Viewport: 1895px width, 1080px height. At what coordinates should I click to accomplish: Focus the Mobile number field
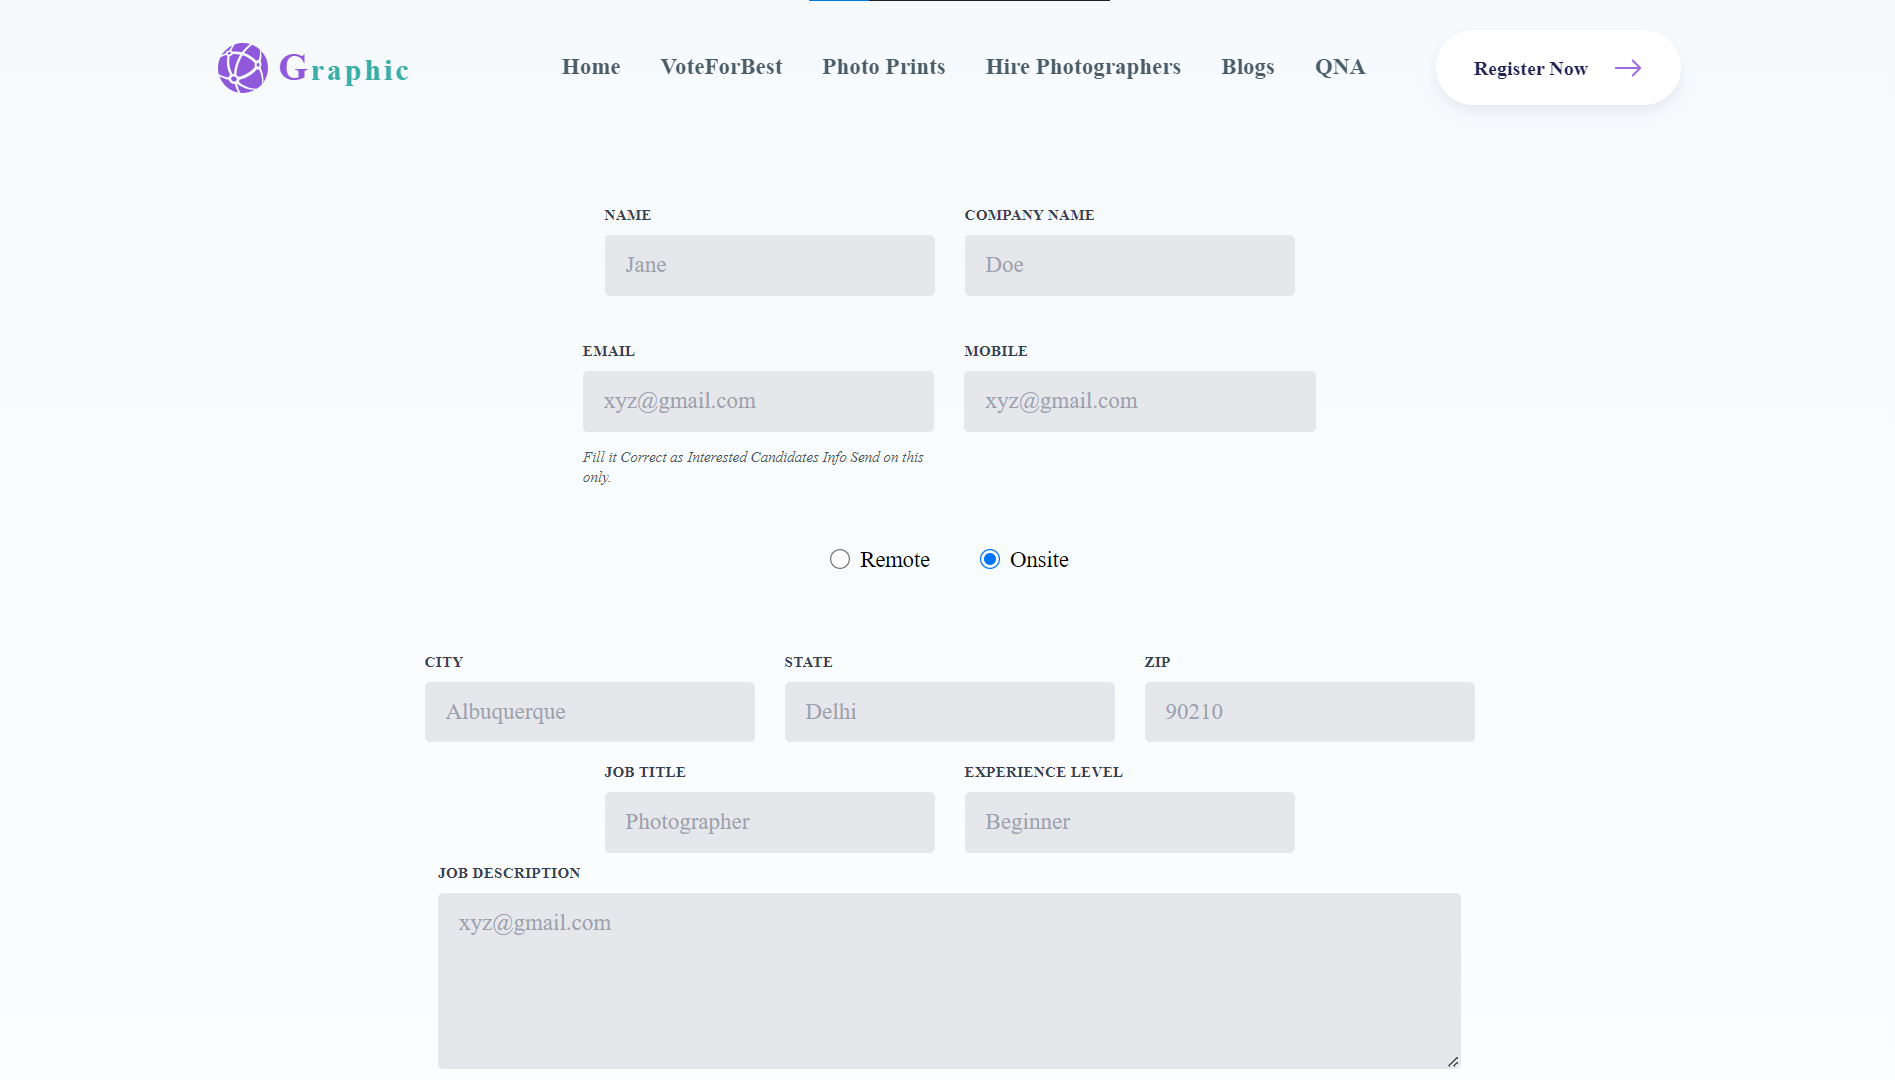[x=1139, y=401]
